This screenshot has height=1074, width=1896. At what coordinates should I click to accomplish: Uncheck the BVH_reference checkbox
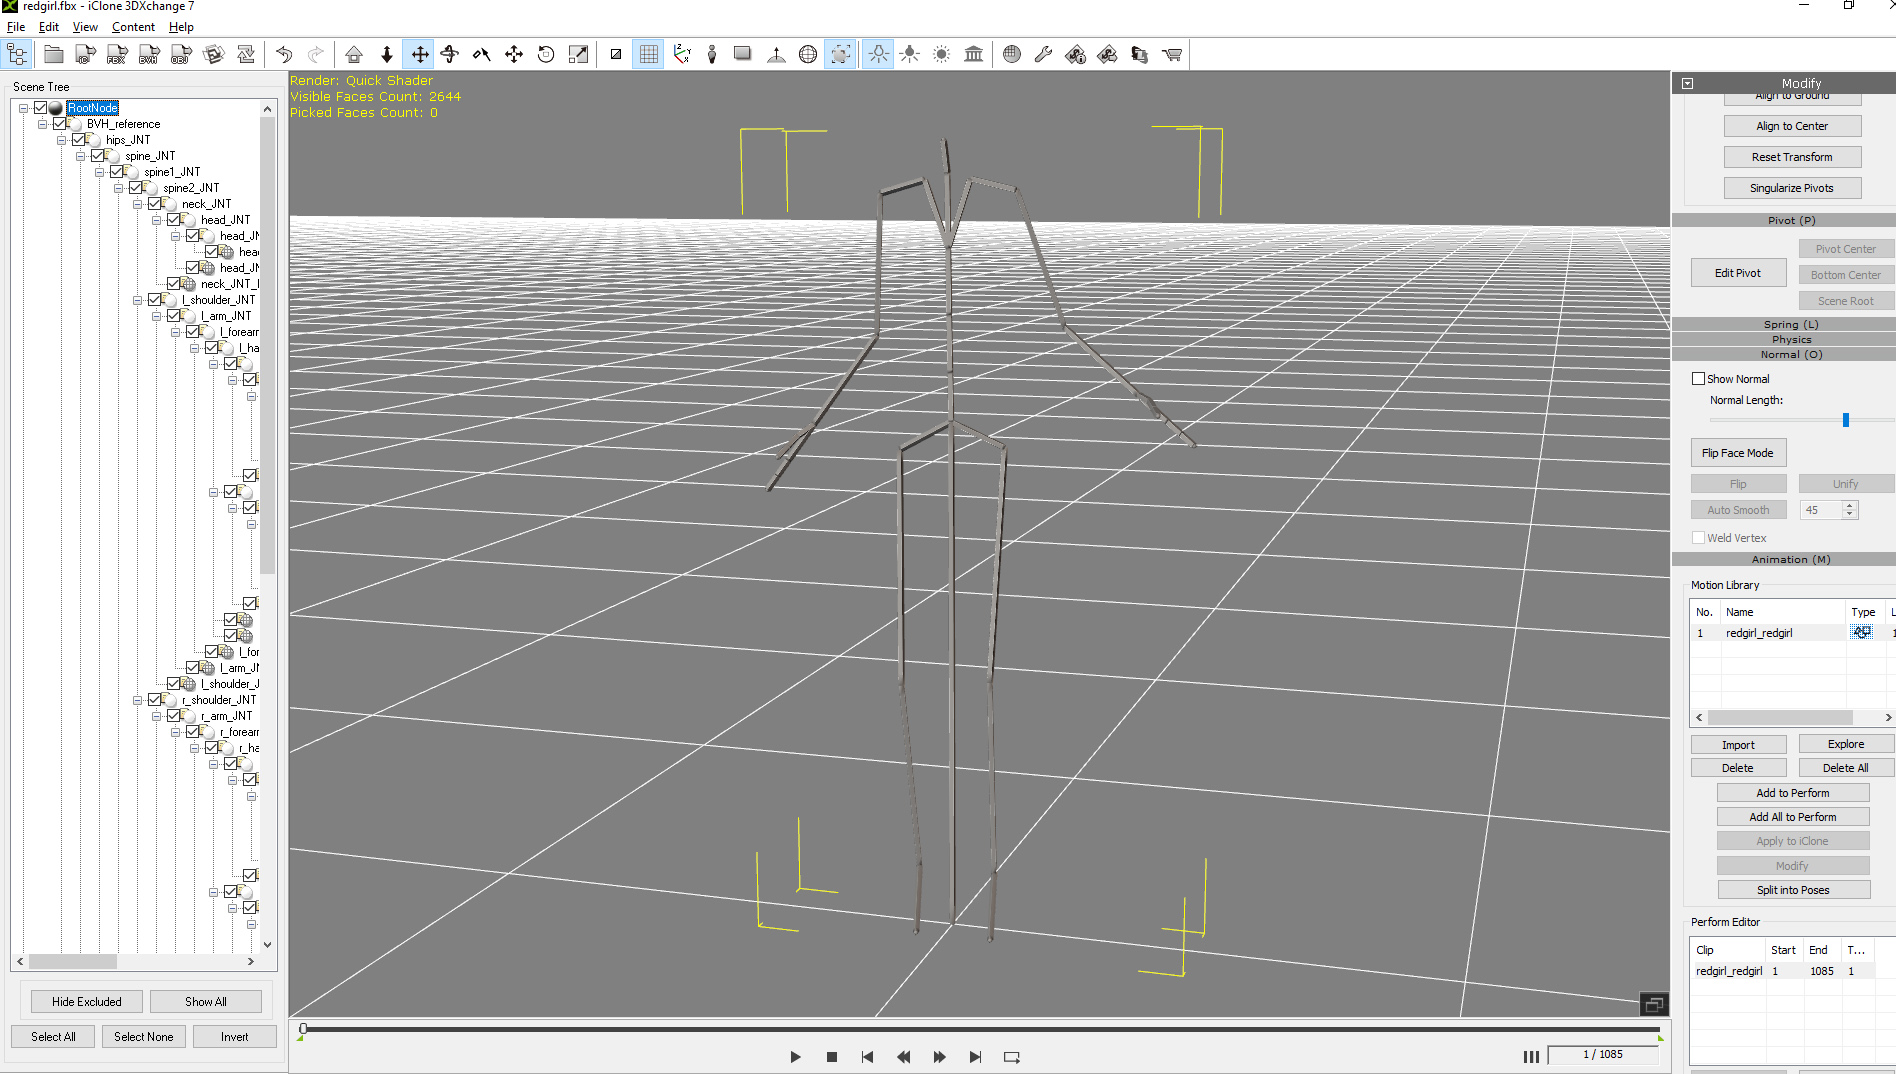tap(60, 124)
